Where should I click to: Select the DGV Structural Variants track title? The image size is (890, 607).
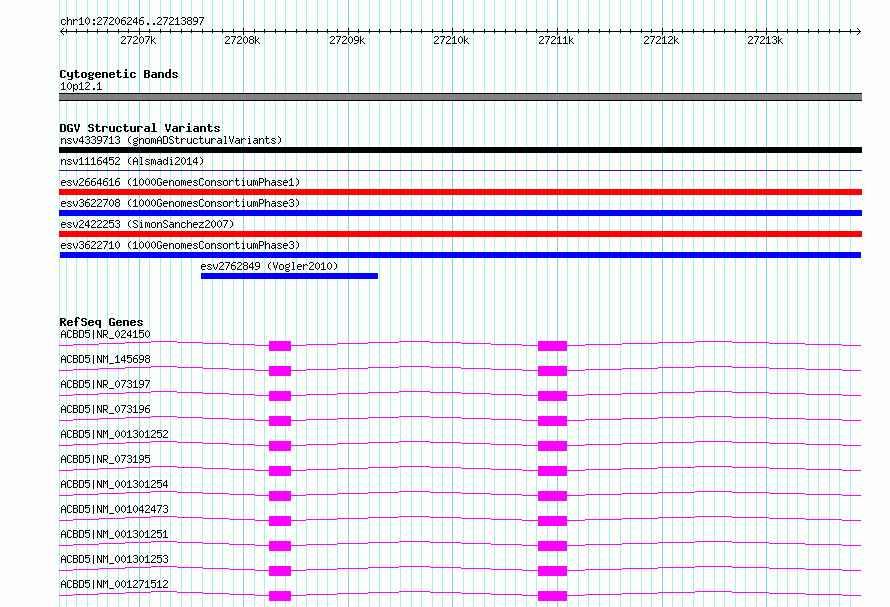(140, 128)
